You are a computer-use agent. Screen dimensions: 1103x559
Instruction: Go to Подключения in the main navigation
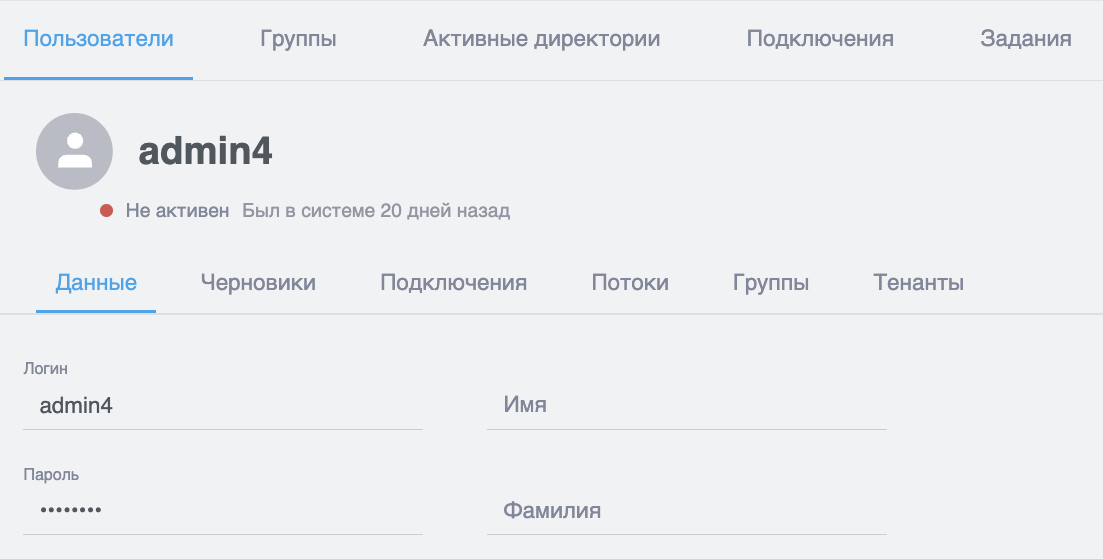point(820,39)
